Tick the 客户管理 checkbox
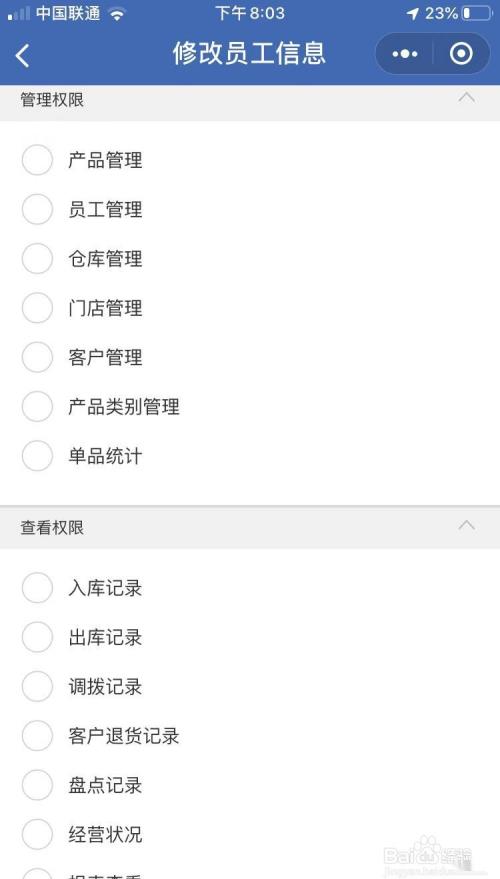The width and height of the screenshot is (500, 879). (37, 357)
